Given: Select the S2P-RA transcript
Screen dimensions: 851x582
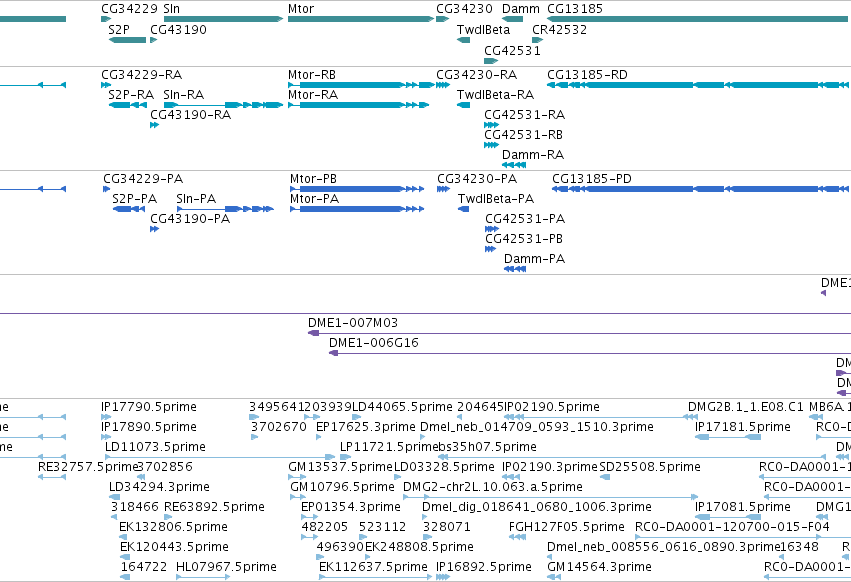Looking at the screenshot, I should pyautogui.click(x=128, y=105).
